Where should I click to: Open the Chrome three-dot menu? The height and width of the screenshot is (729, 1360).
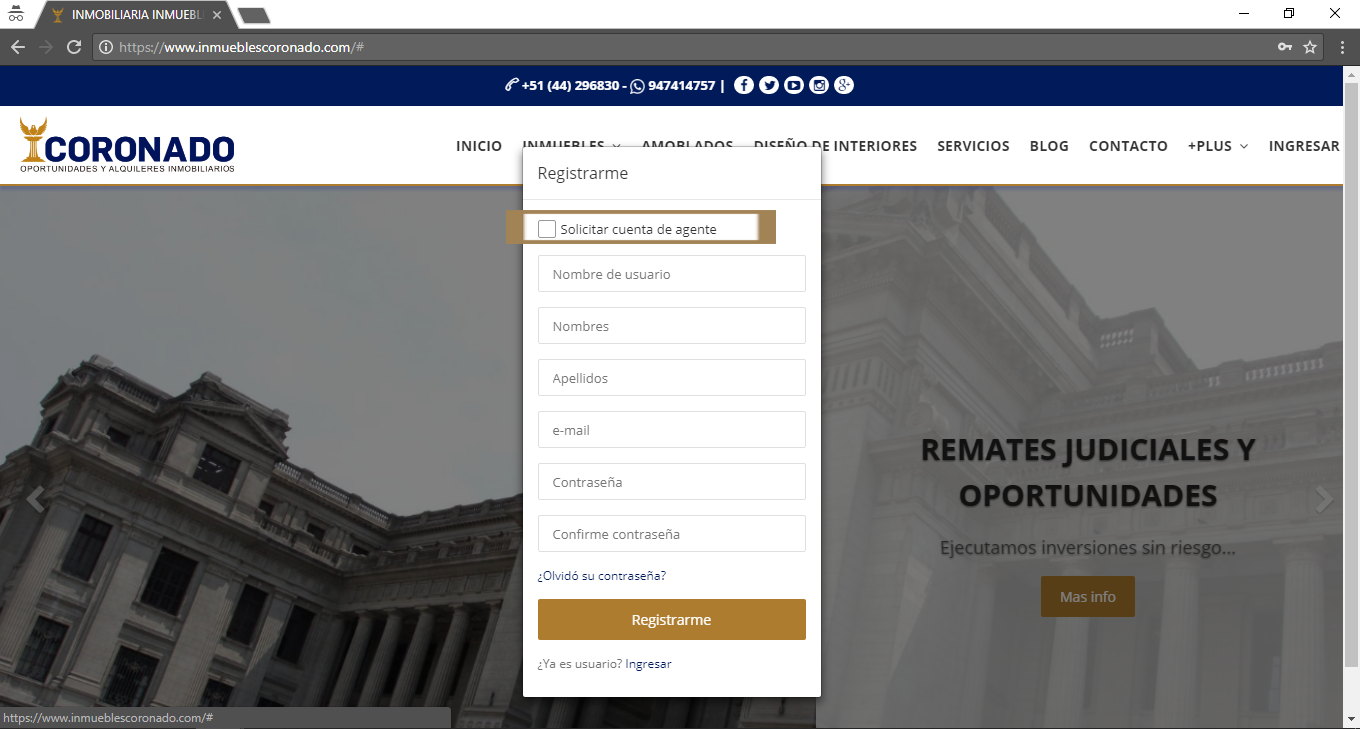point(1342,47)
